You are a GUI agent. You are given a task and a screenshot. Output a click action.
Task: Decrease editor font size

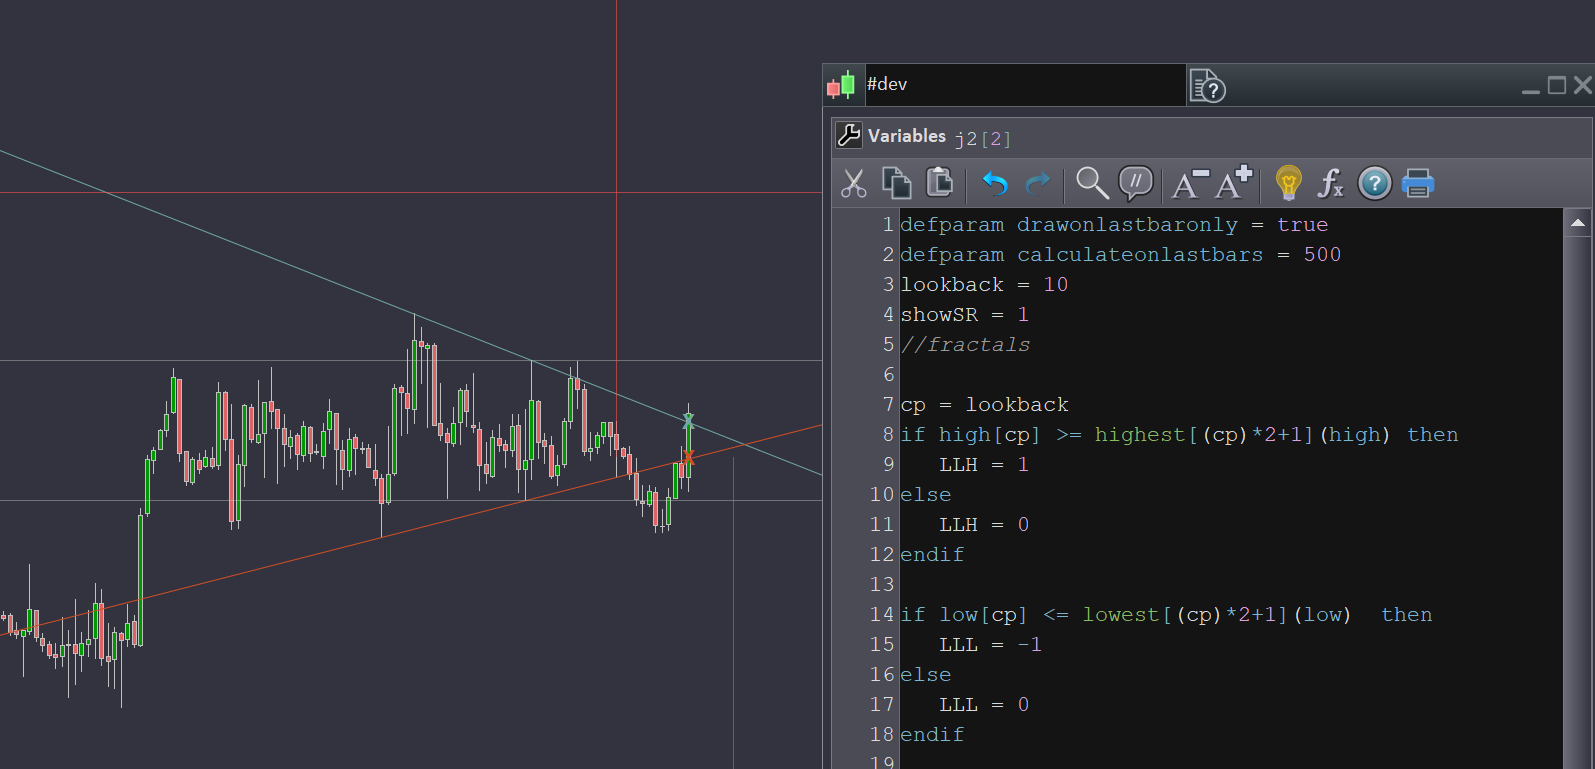(x=1189, y=183)
